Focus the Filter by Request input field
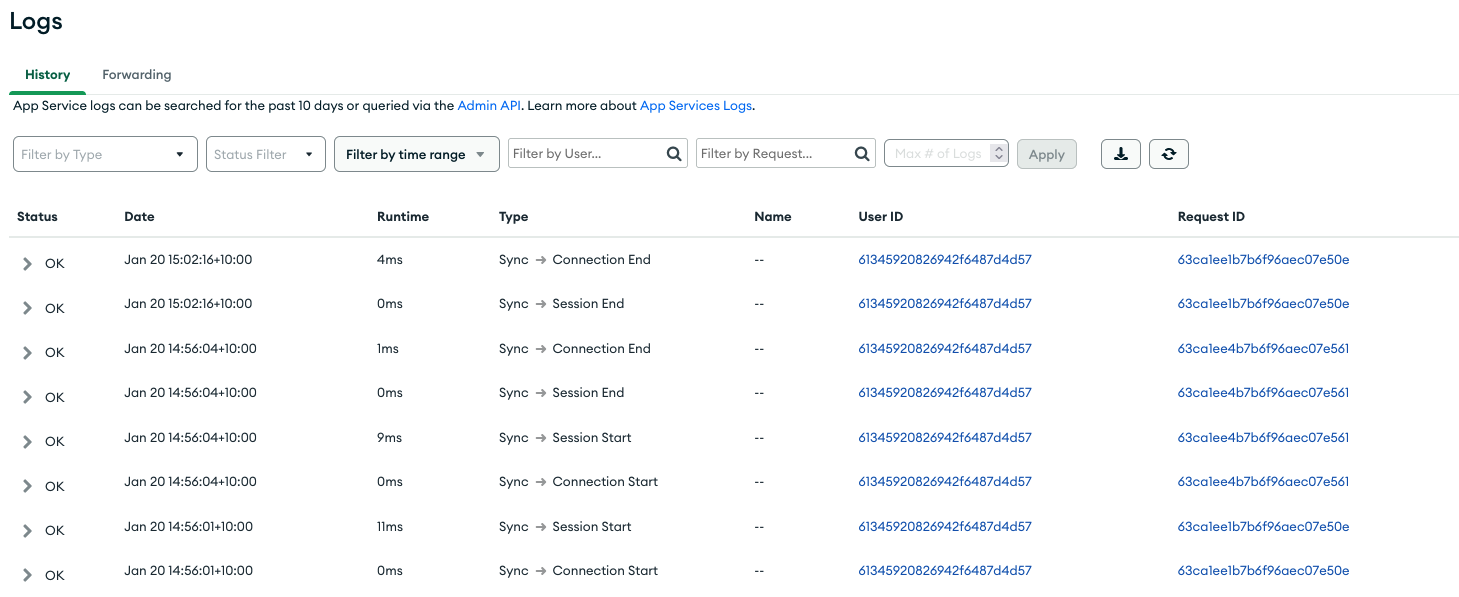 [x=773, y=154]
